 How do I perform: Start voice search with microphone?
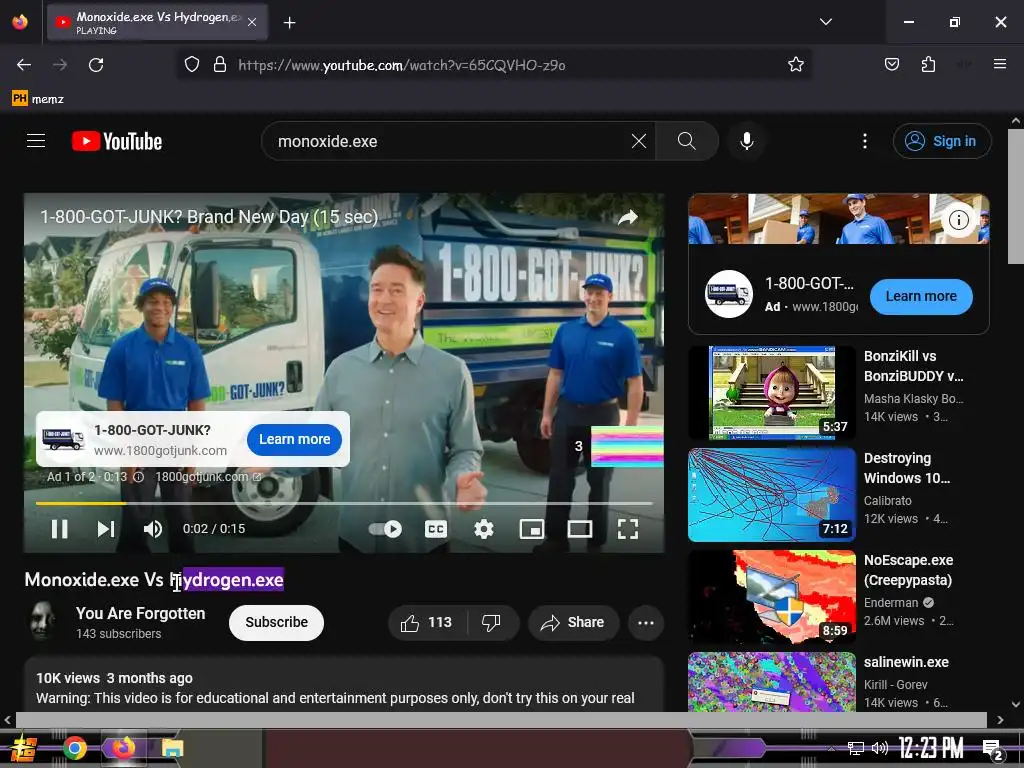click(x=746, y=141)
